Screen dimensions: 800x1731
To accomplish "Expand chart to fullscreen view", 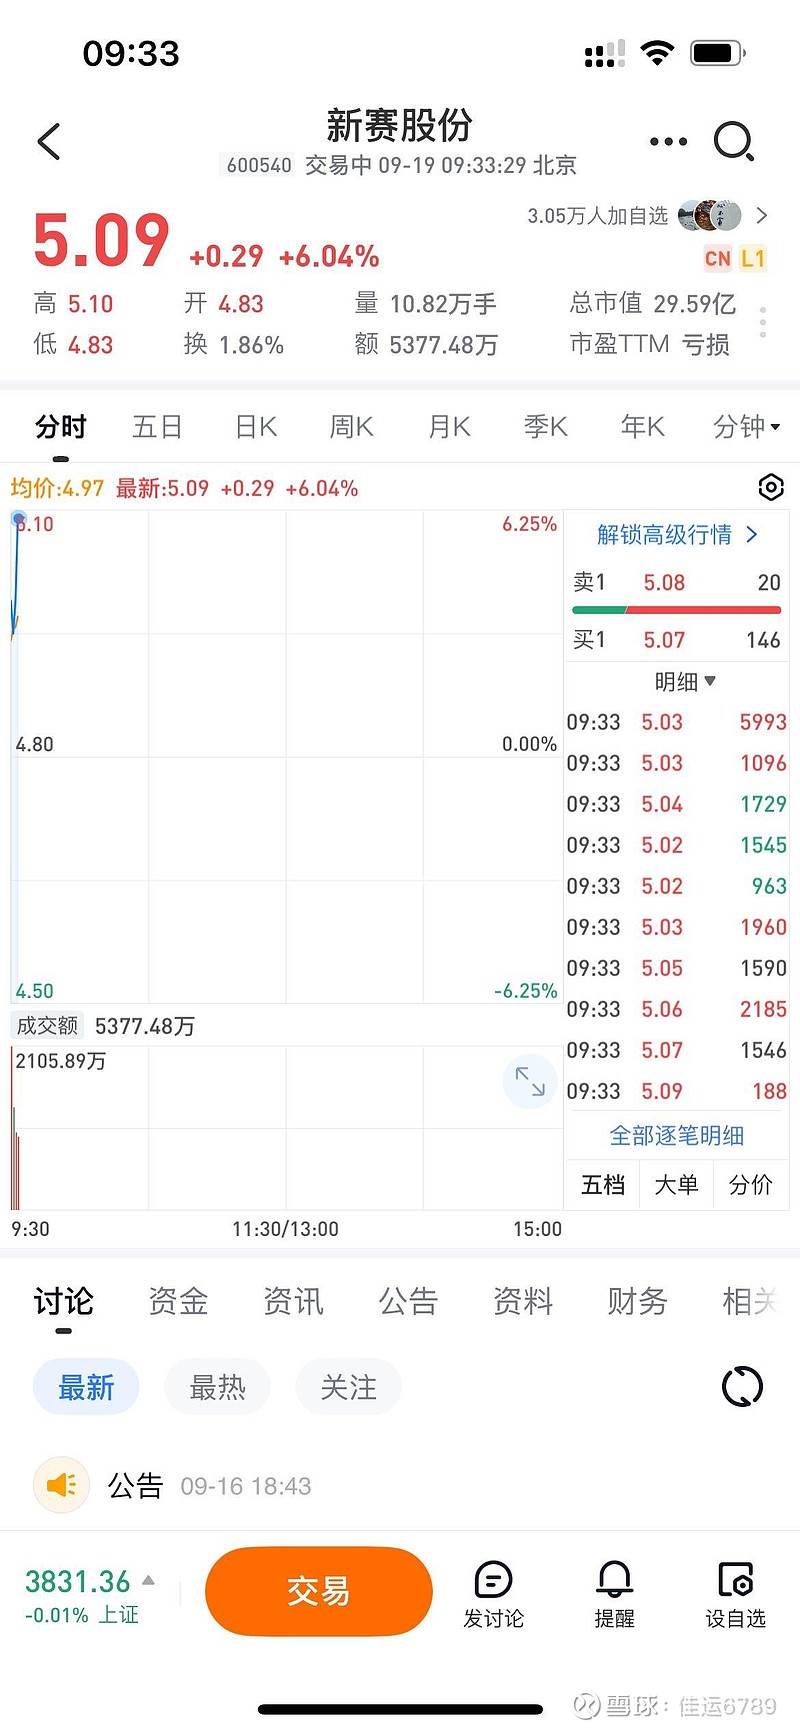I will [529, 1081].
